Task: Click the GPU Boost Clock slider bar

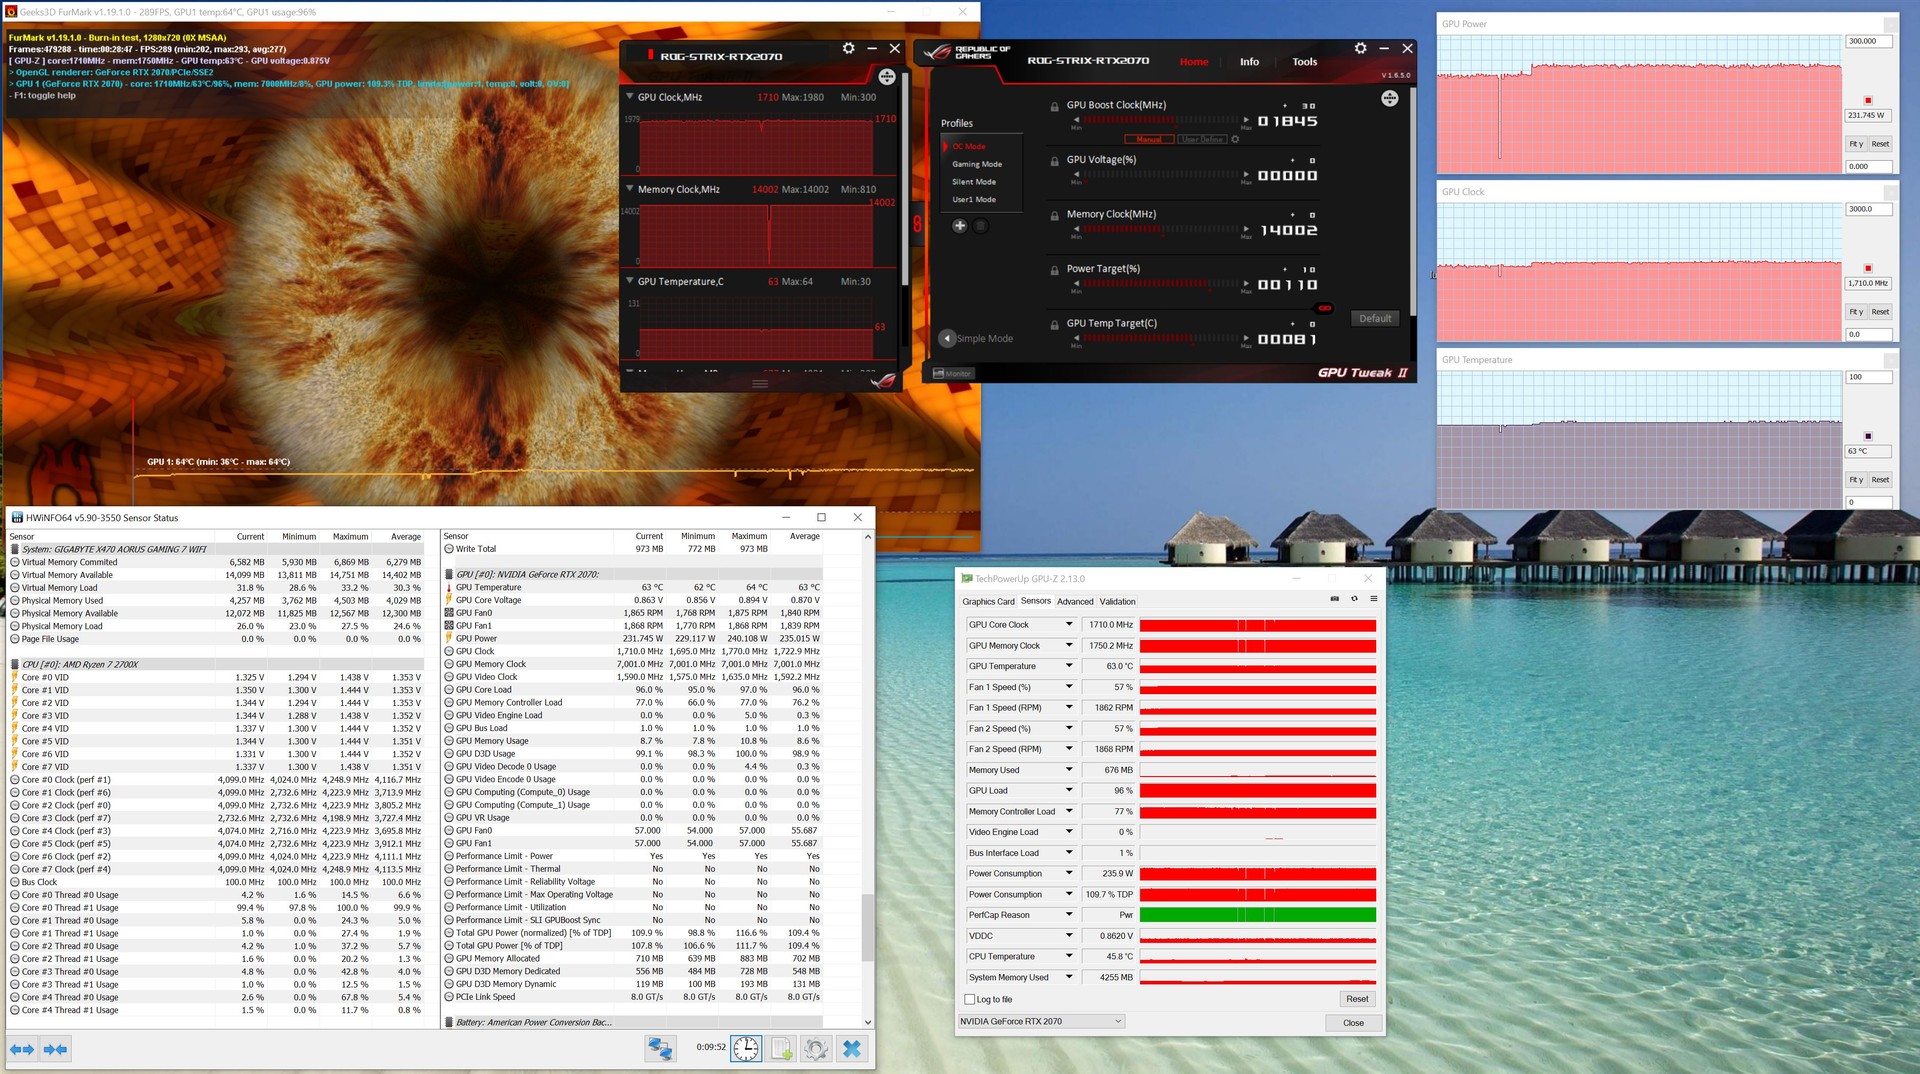Action: [x=1161, y=120]
